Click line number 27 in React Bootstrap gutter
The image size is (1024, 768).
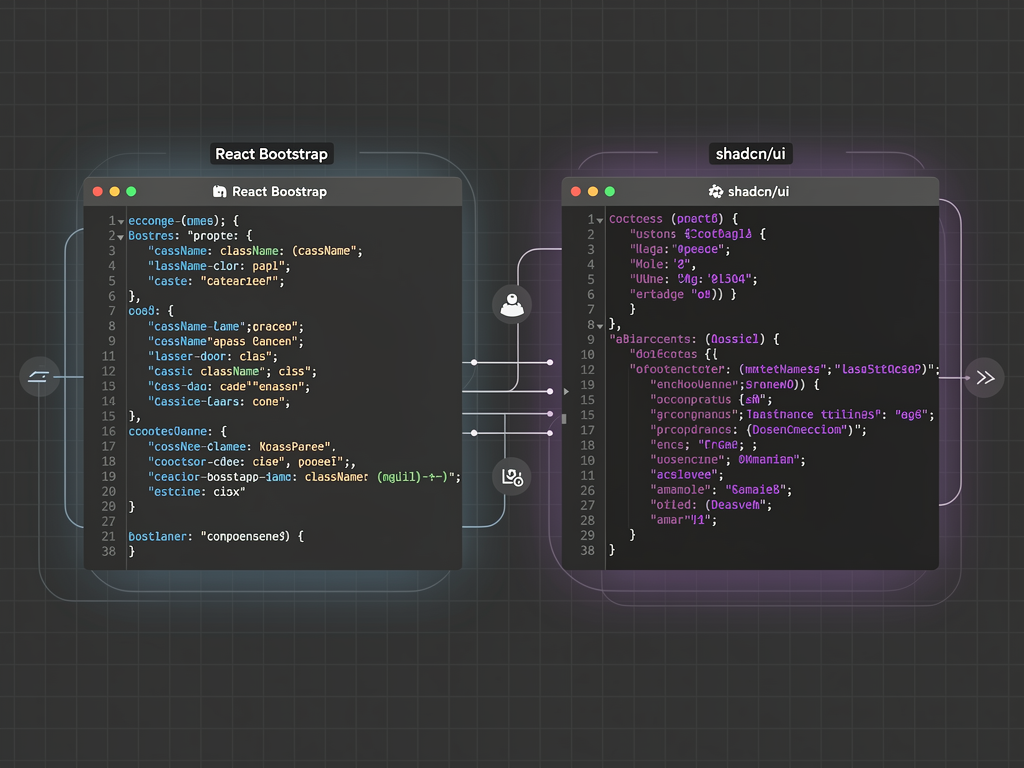point(108,521)
